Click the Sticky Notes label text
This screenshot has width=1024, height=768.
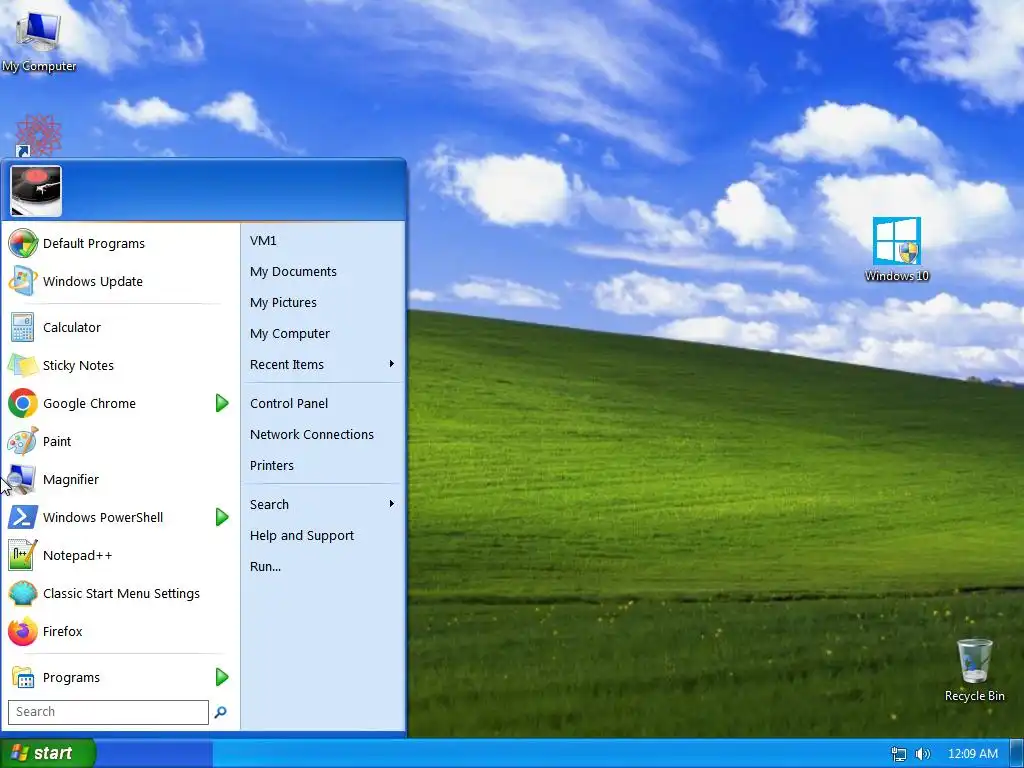(78, 365)
